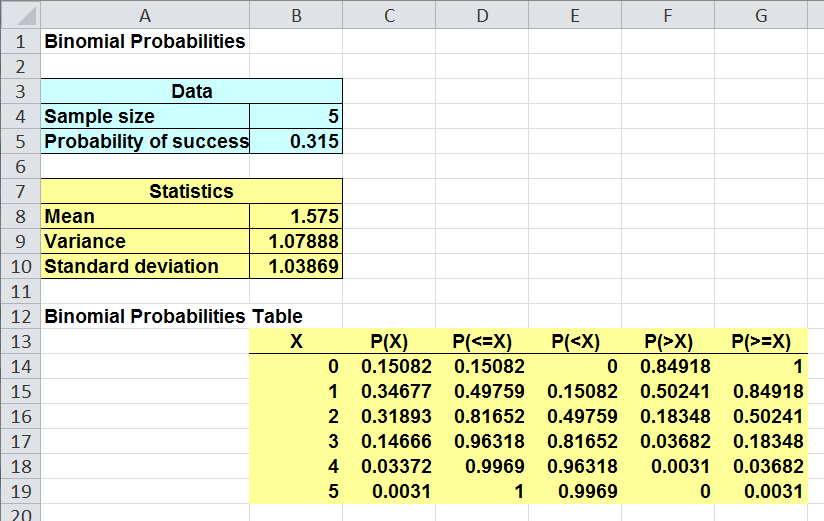Select the 0.315 probability cell
Screen dimensions: 824x521
pyautogui.click(x=296, y=141)
